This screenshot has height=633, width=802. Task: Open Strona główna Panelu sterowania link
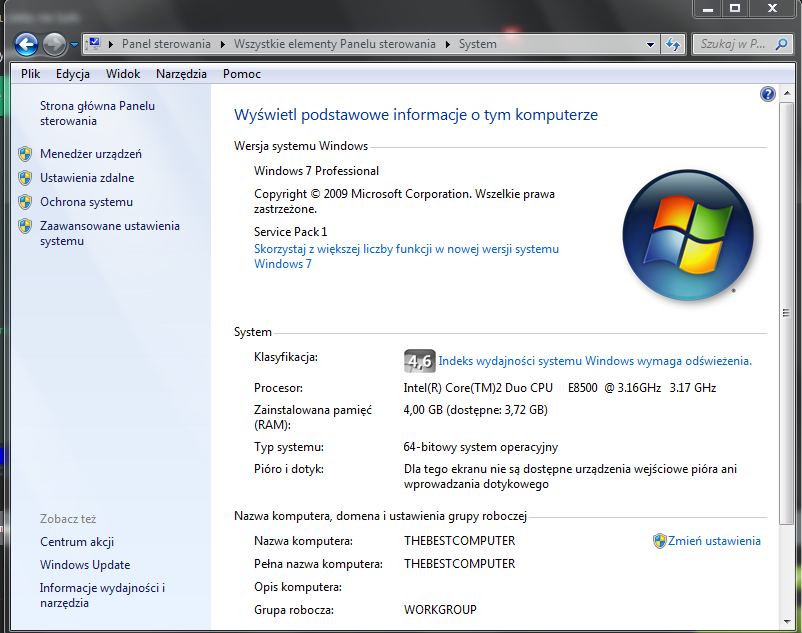[97, 114]
